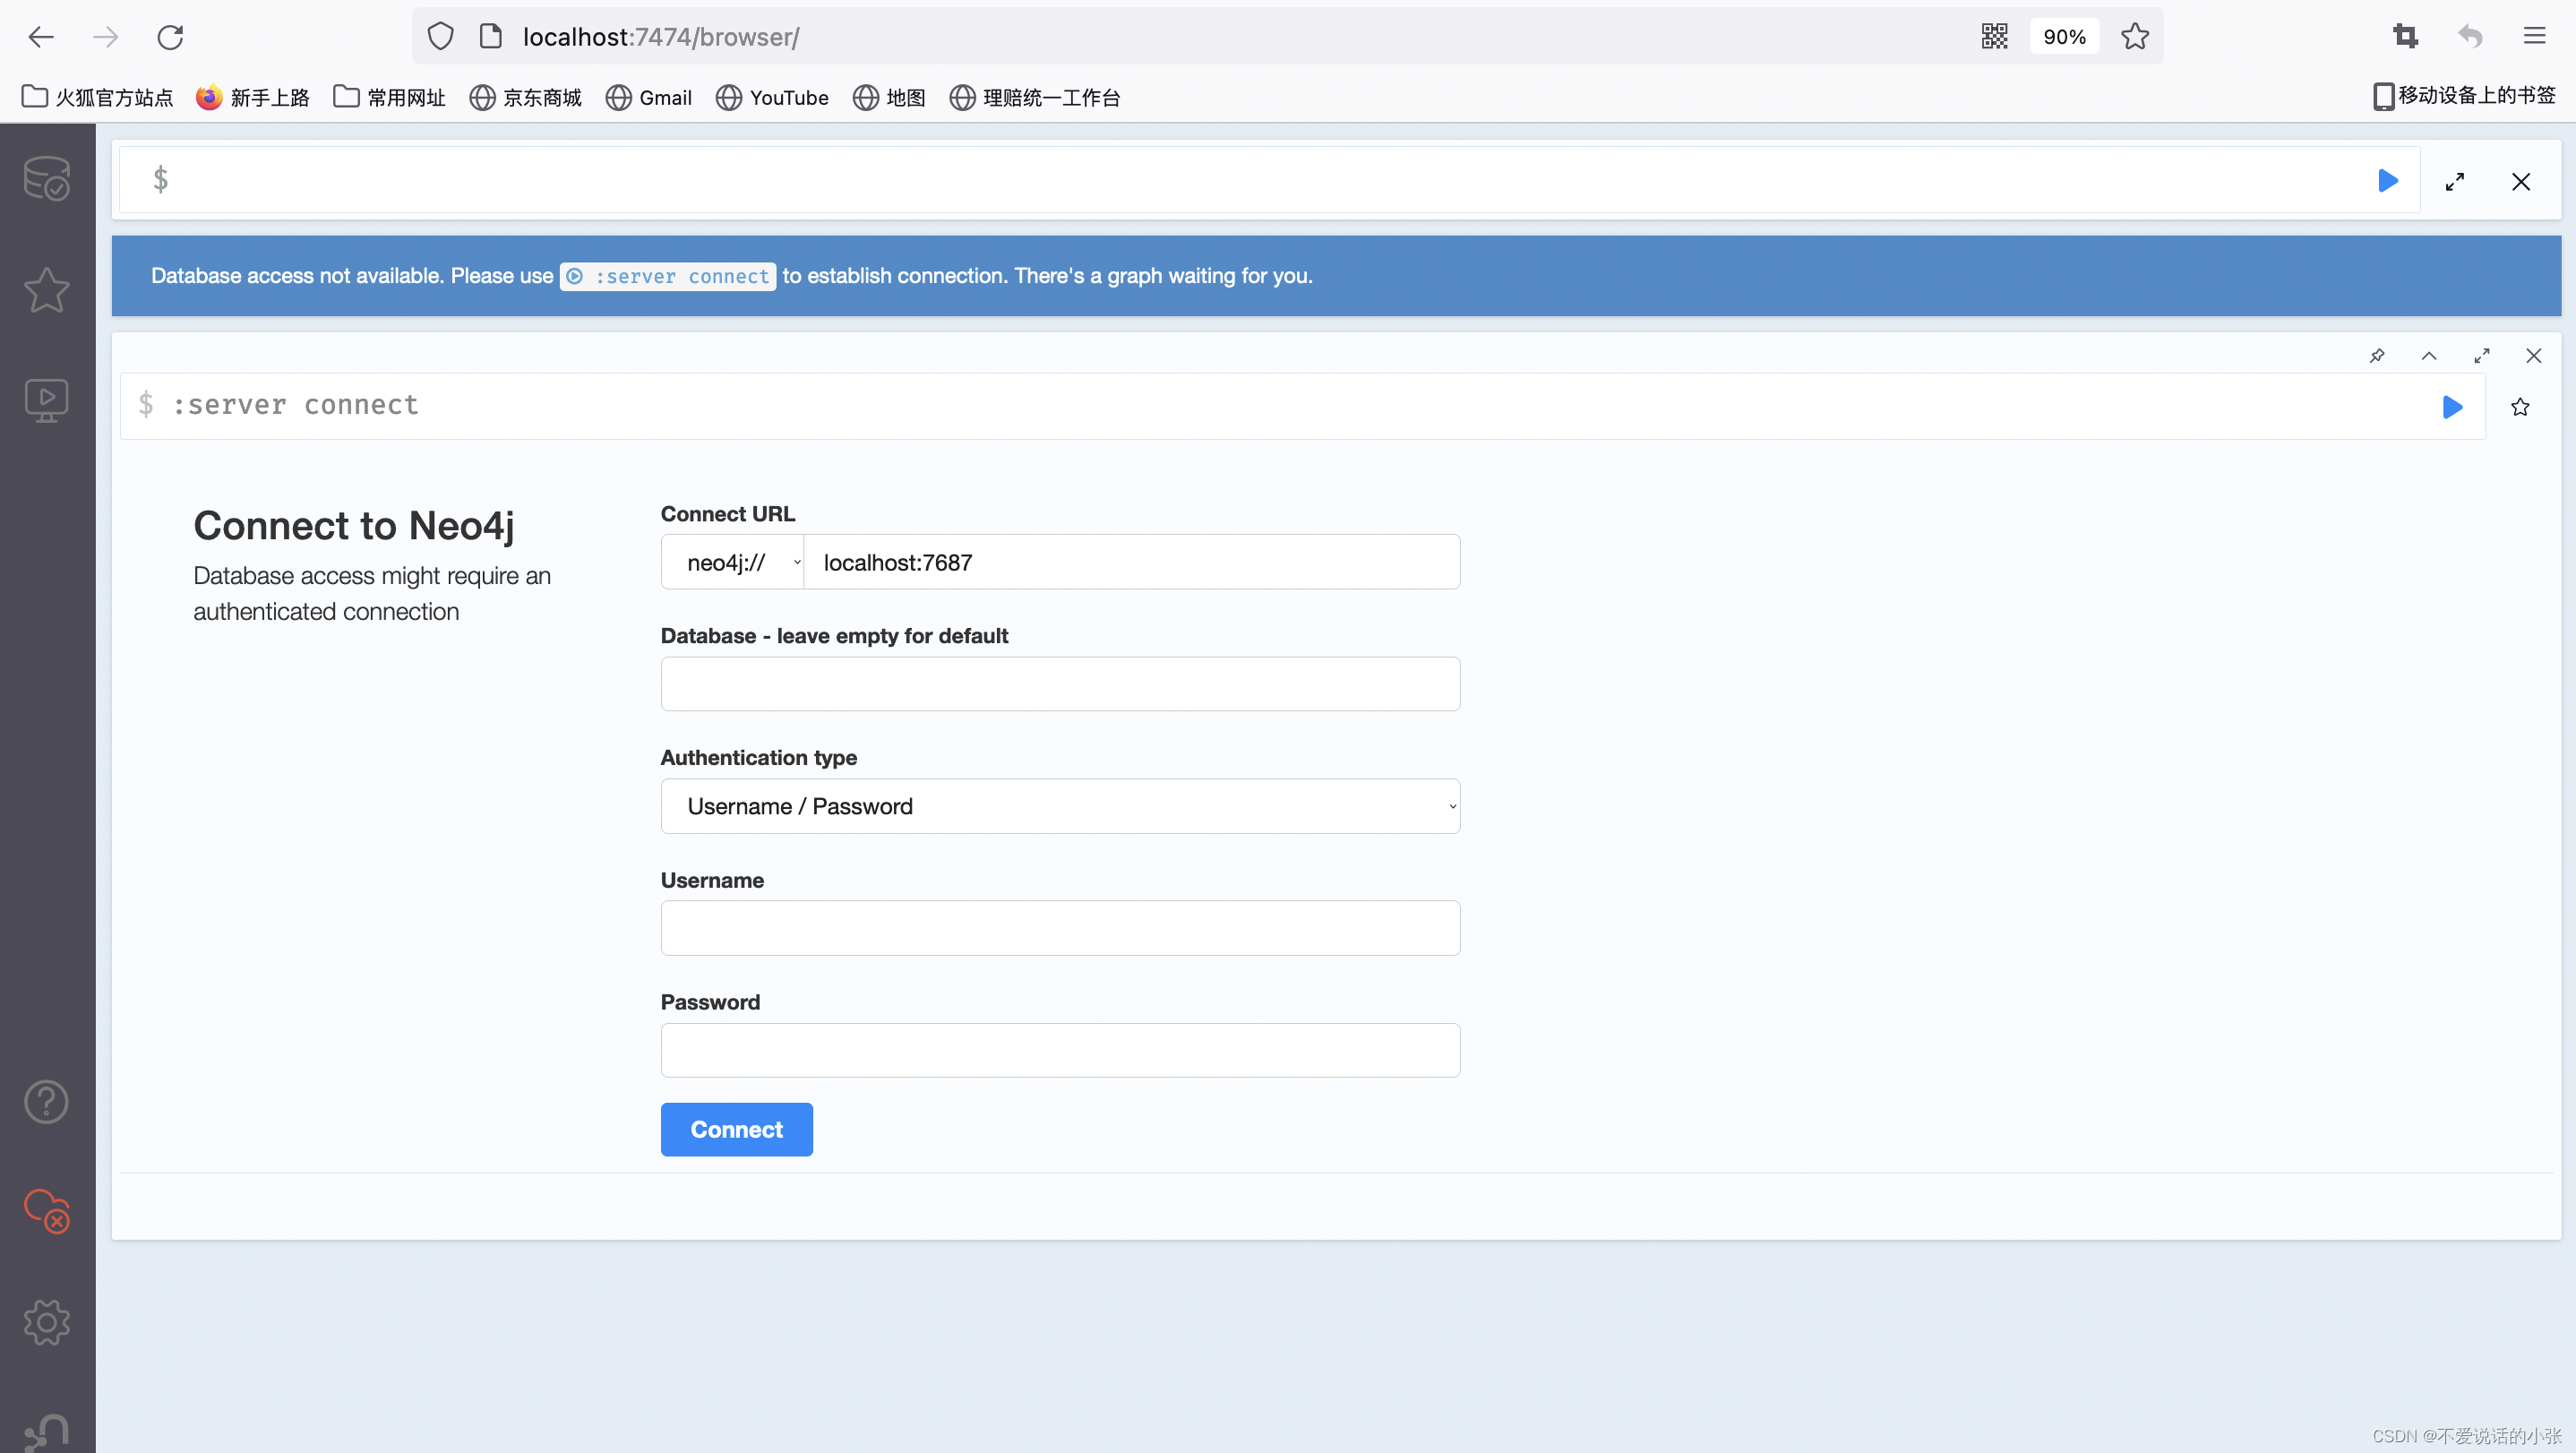This screenshot has height=1453, width=2576.
Task: Click the shield tracking protection icon
Action: [x=440, y=37]
